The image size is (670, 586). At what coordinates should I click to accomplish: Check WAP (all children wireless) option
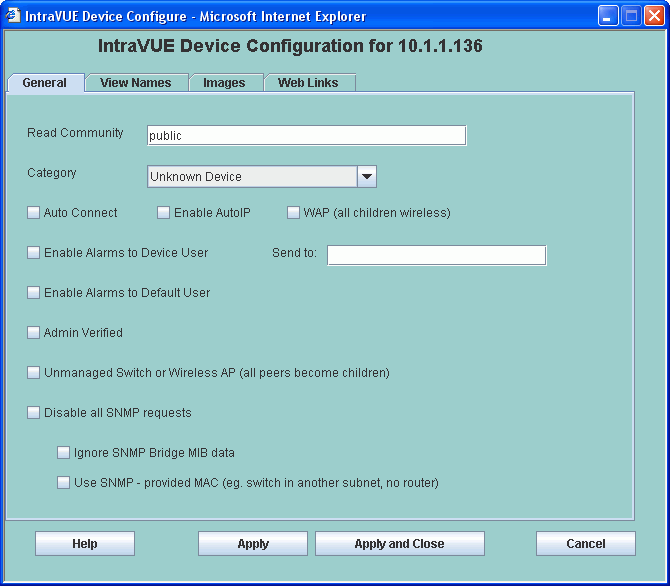click(293, 212)
